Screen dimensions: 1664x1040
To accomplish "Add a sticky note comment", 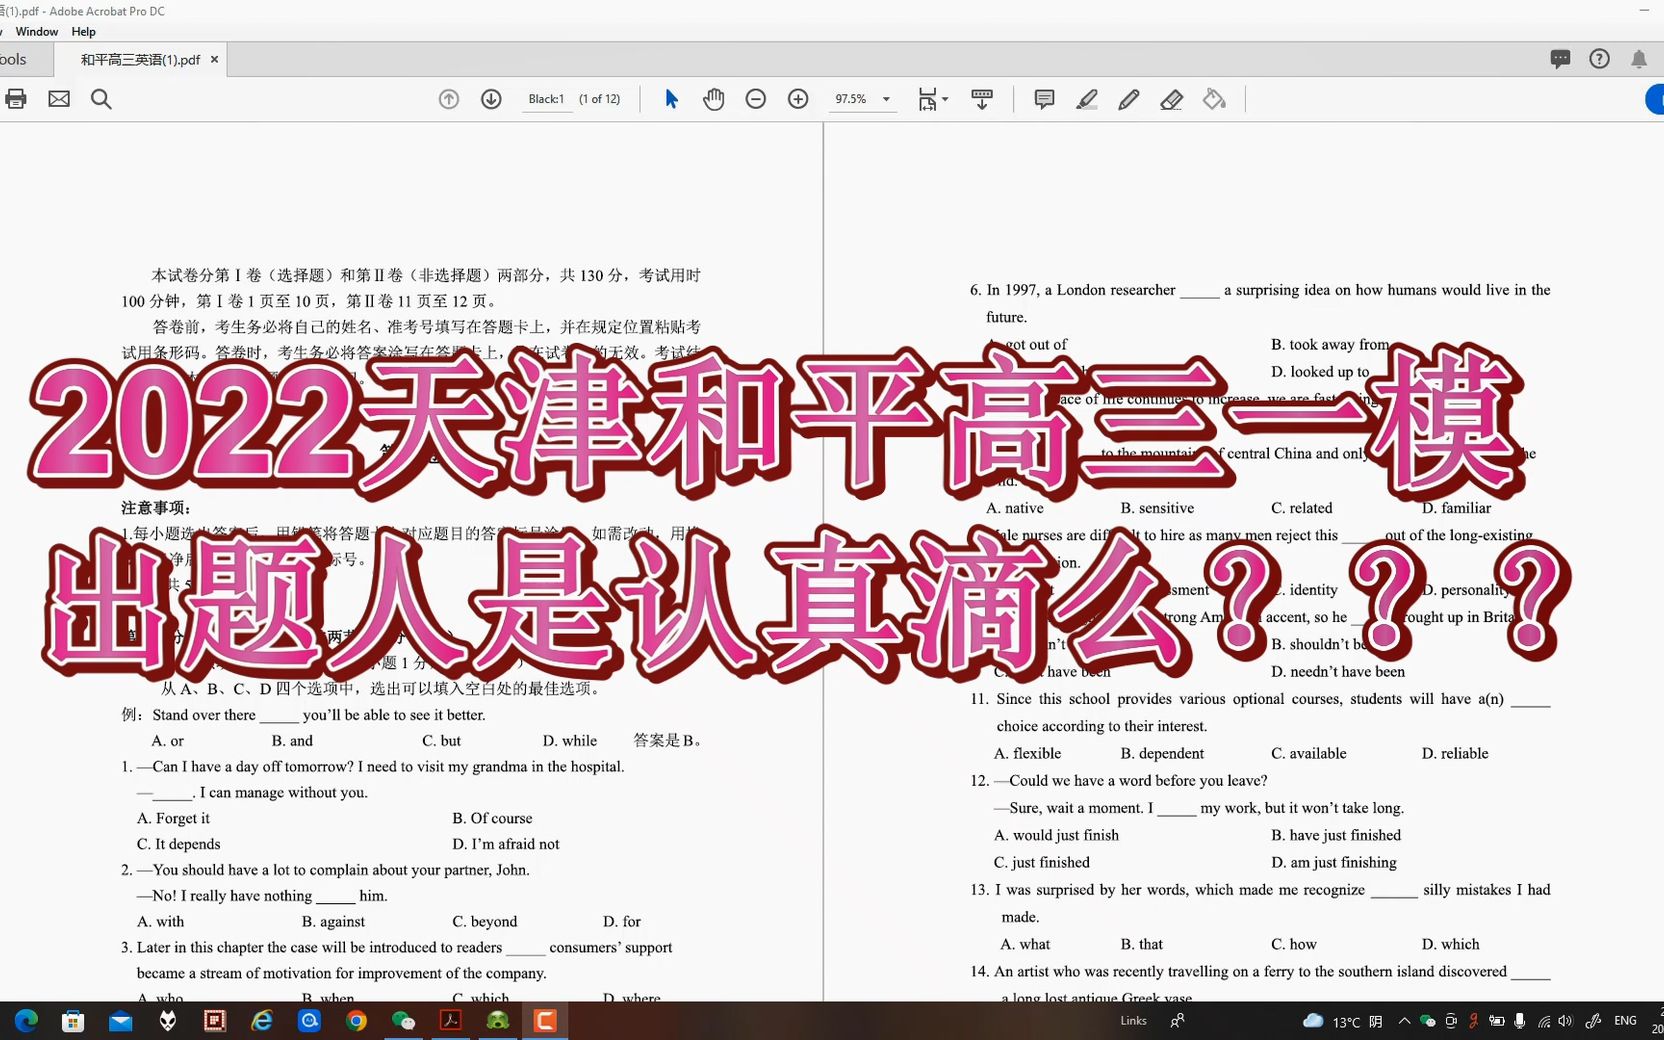I will click(1044, 99).
